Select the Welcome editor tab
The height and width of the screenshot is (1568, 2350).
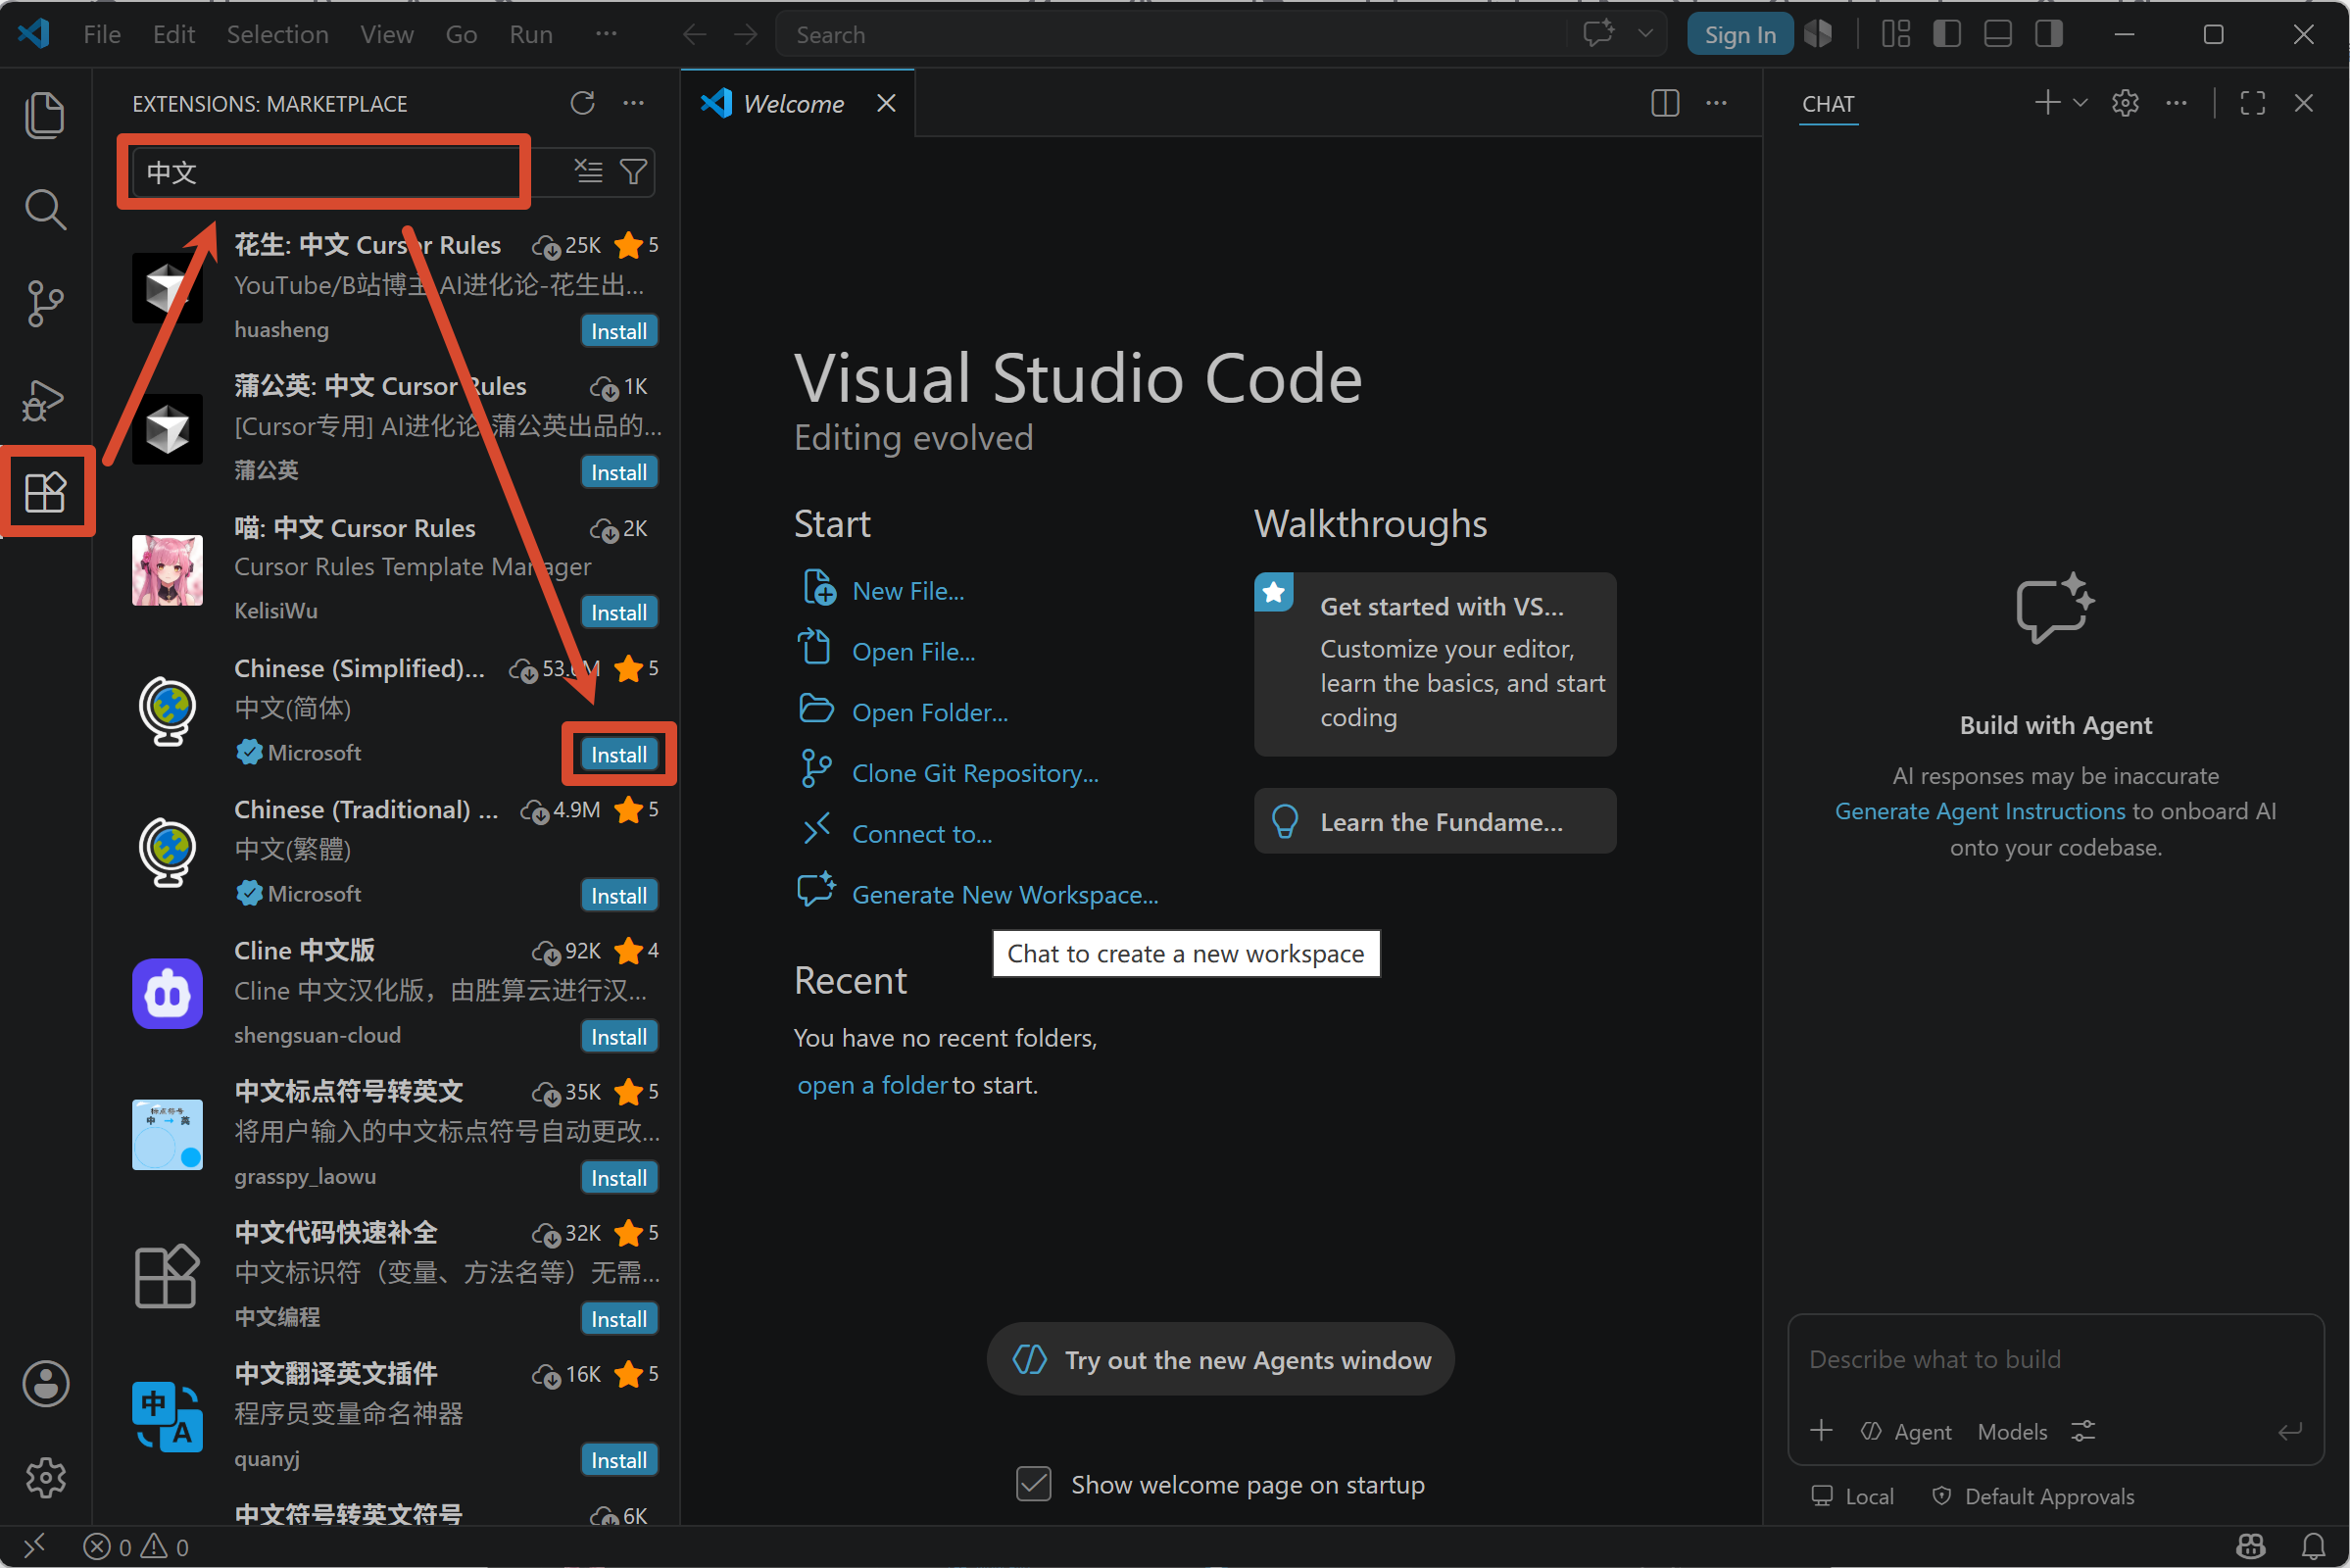(x=798, y=103)
